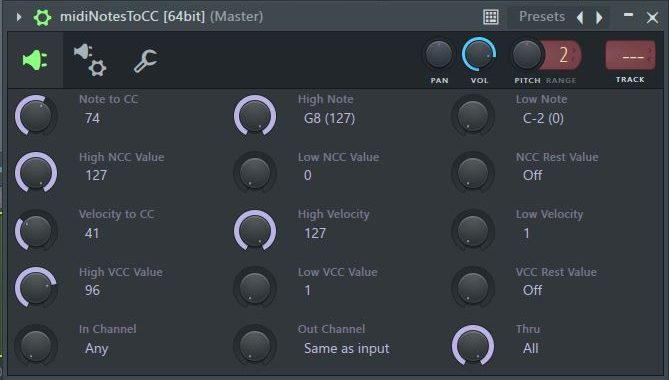This screenshot has width=669, height=380.
Task: Click the Note to CC knob
Action: (x=36, y=116)
